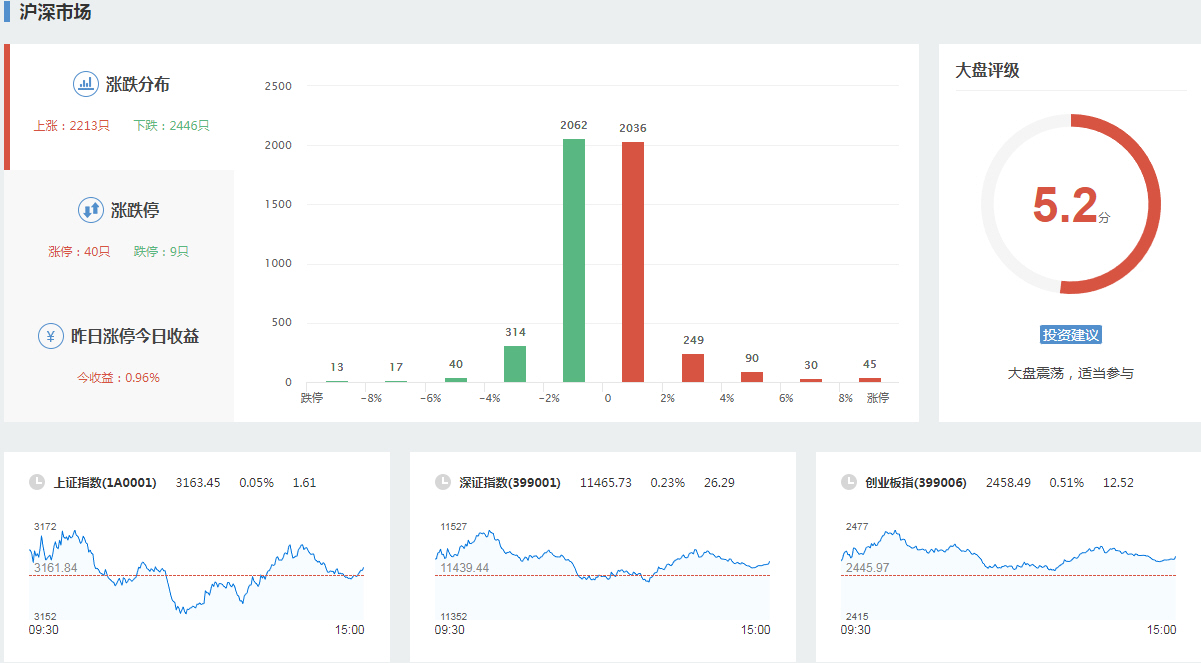
Task: Switch to the 涨跌停 tab
Action: [x=120, y=229]
